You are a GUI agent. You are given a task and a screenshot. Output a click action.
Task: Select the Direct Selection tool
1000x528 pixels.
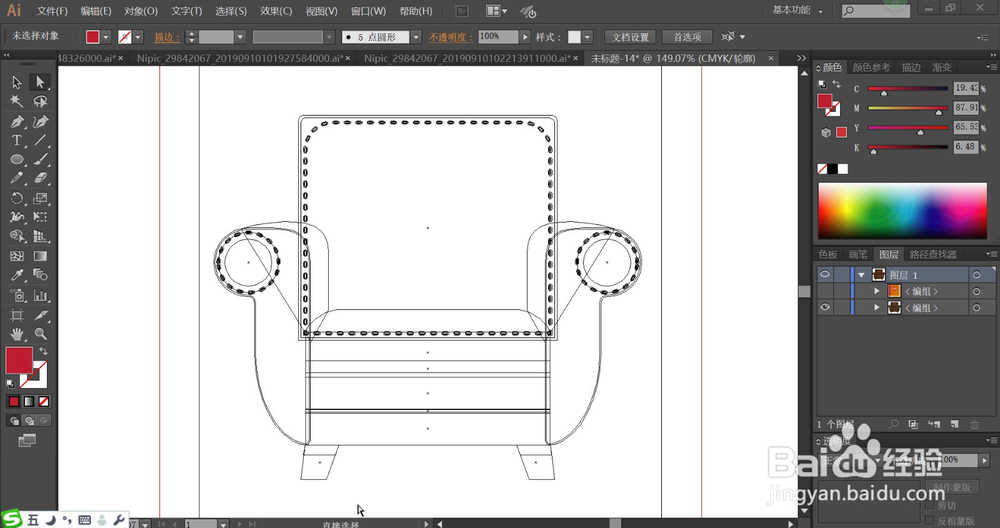(40, 82)
